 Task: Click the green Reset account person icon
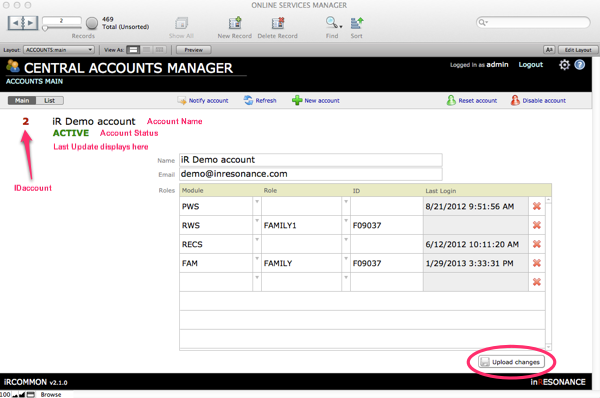coord(451,100)
